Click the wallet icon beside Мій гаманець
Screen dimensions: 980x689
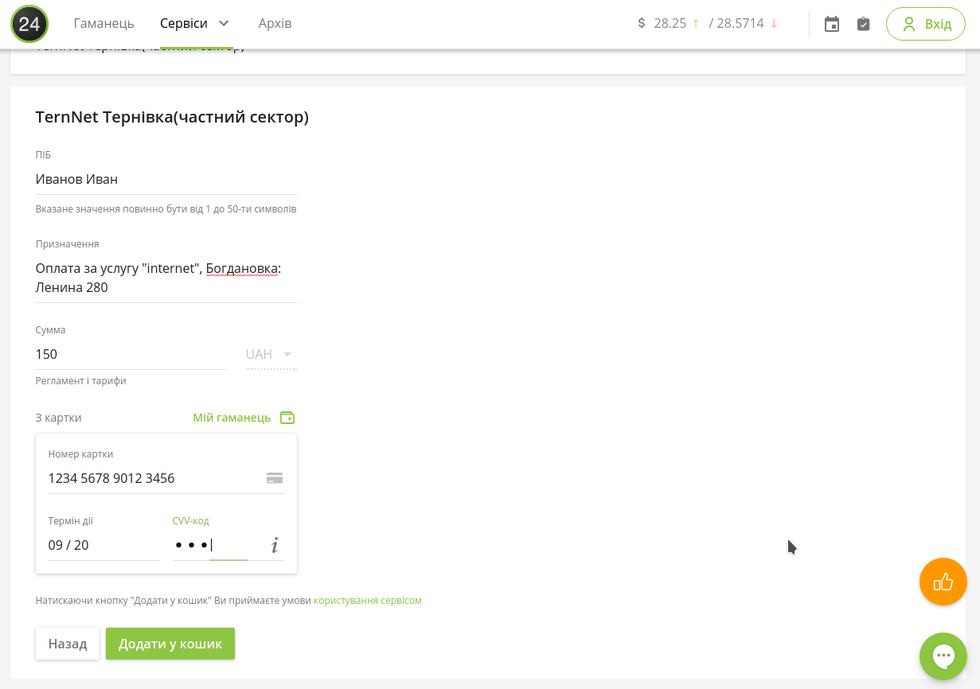coord(288,418)
